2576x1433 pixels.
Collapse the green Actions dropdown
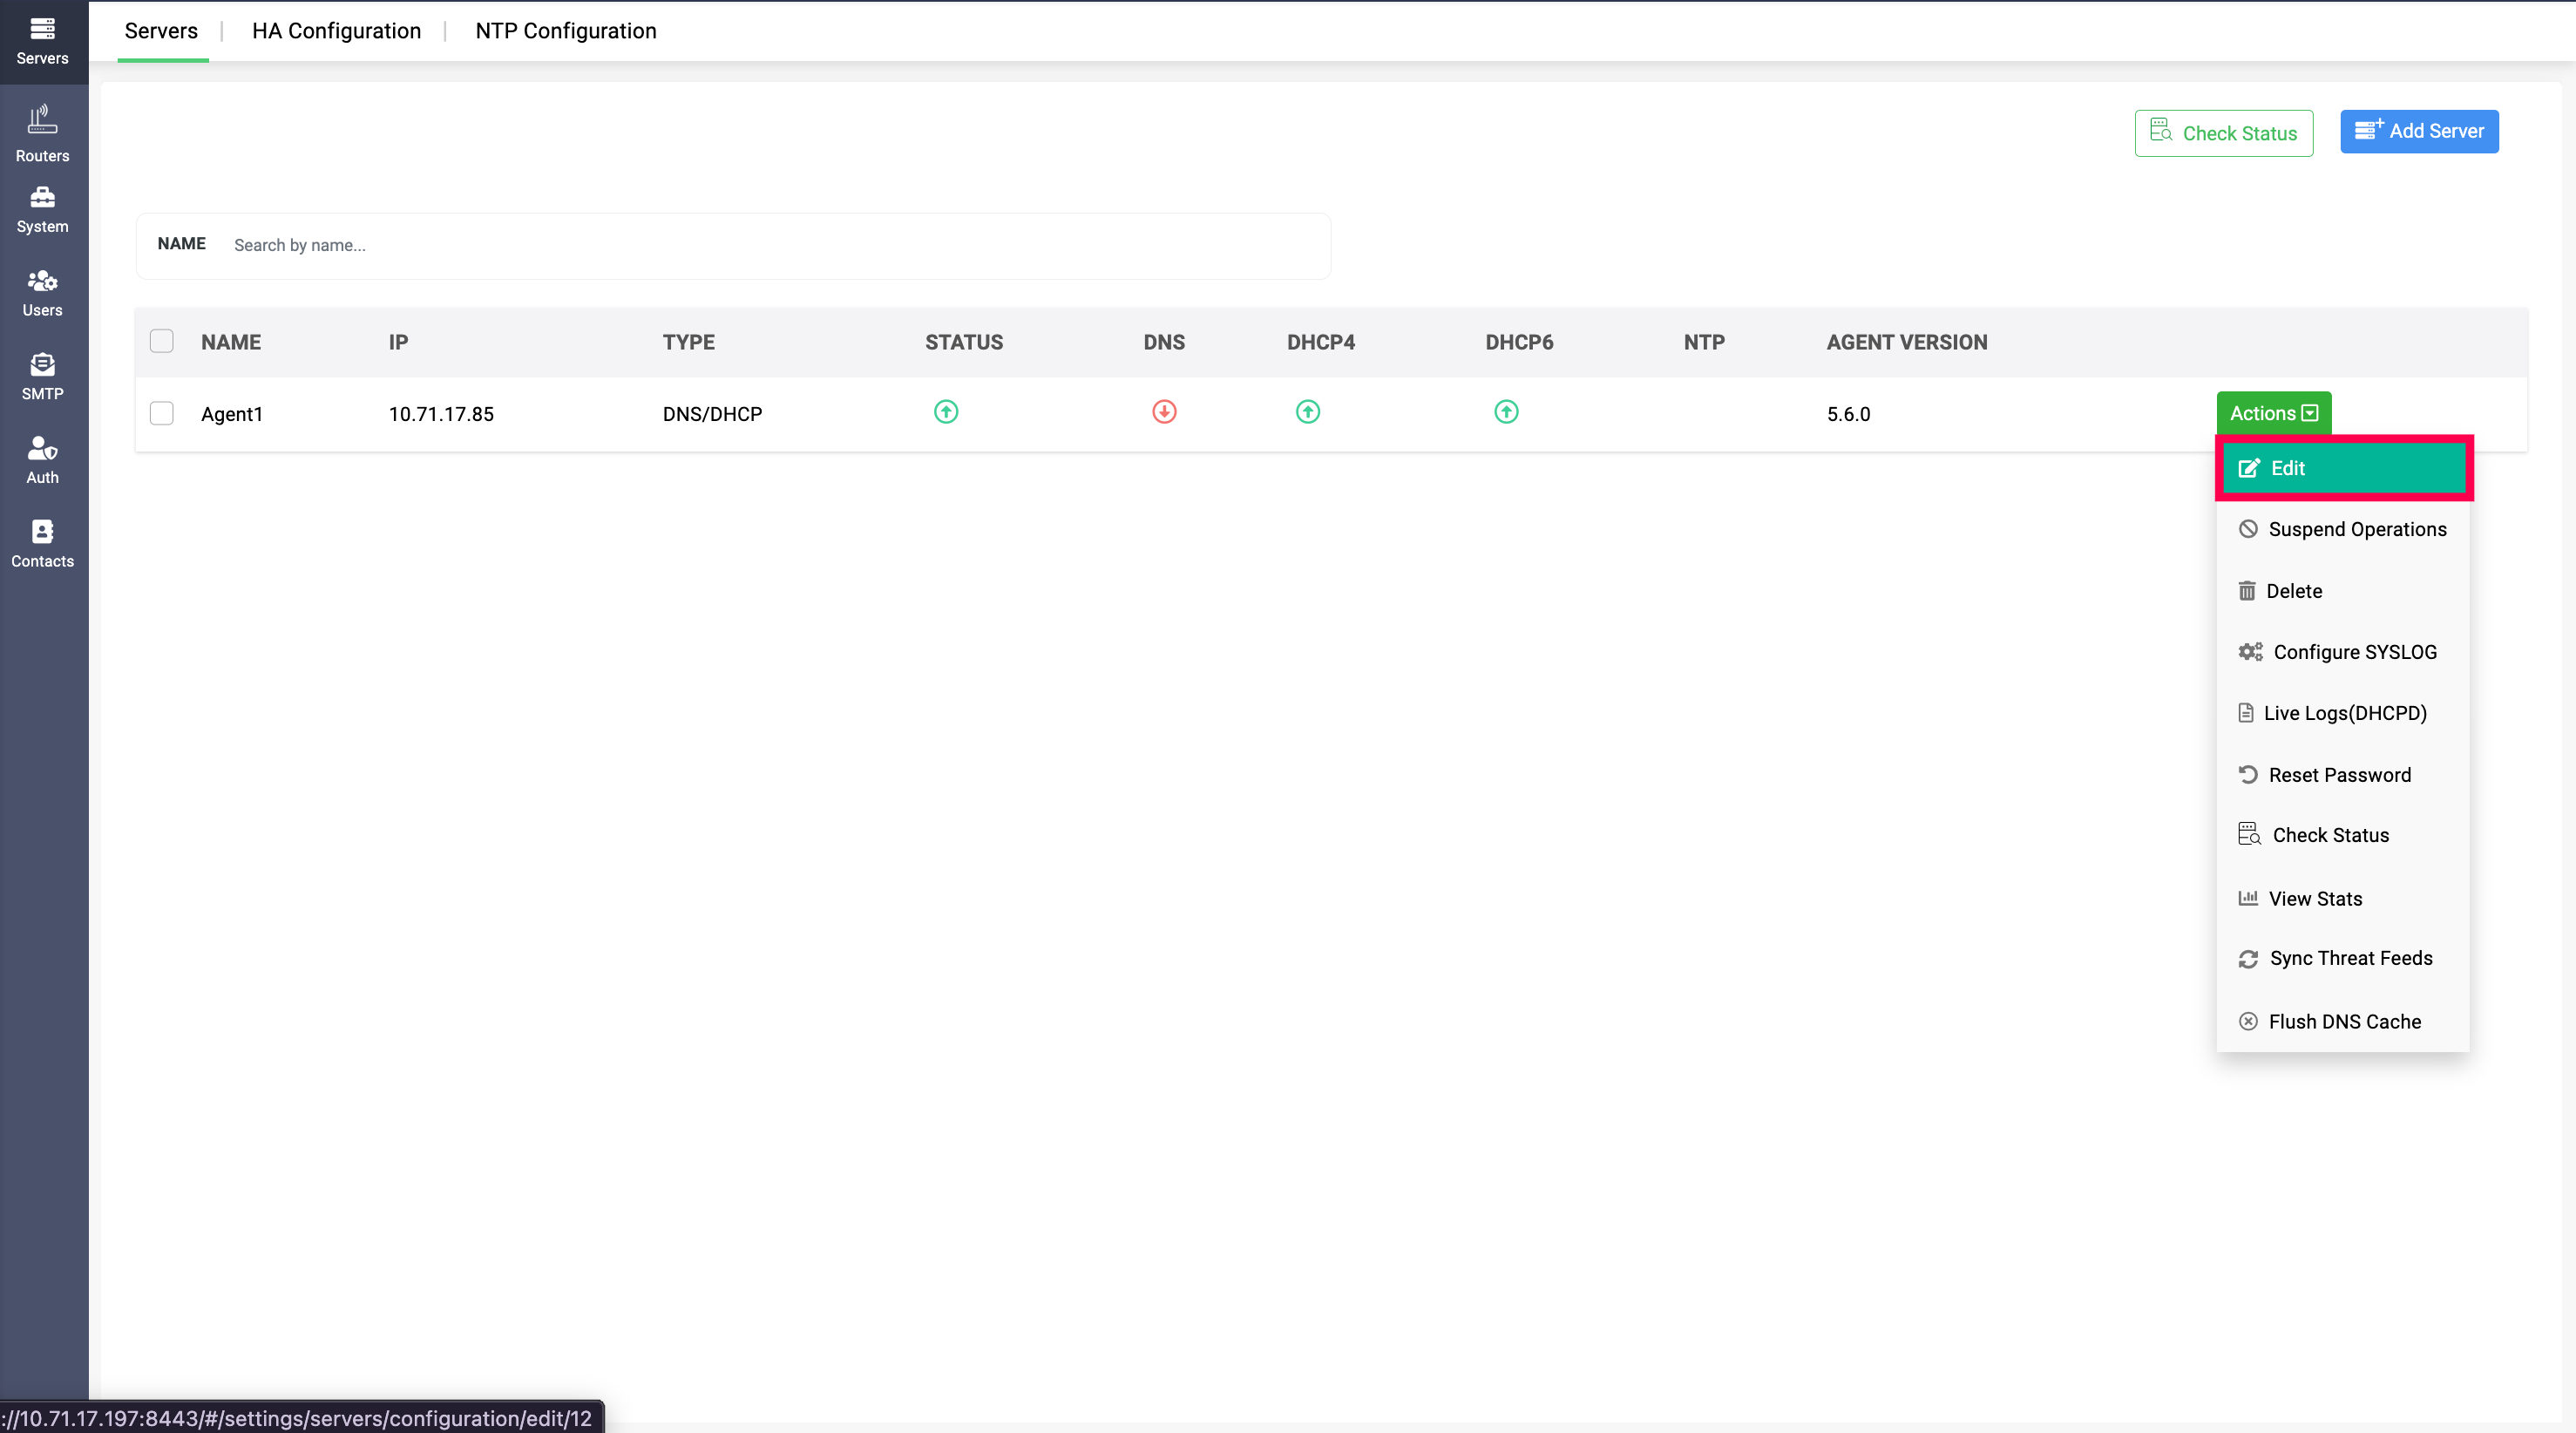tap(2273, 413)
